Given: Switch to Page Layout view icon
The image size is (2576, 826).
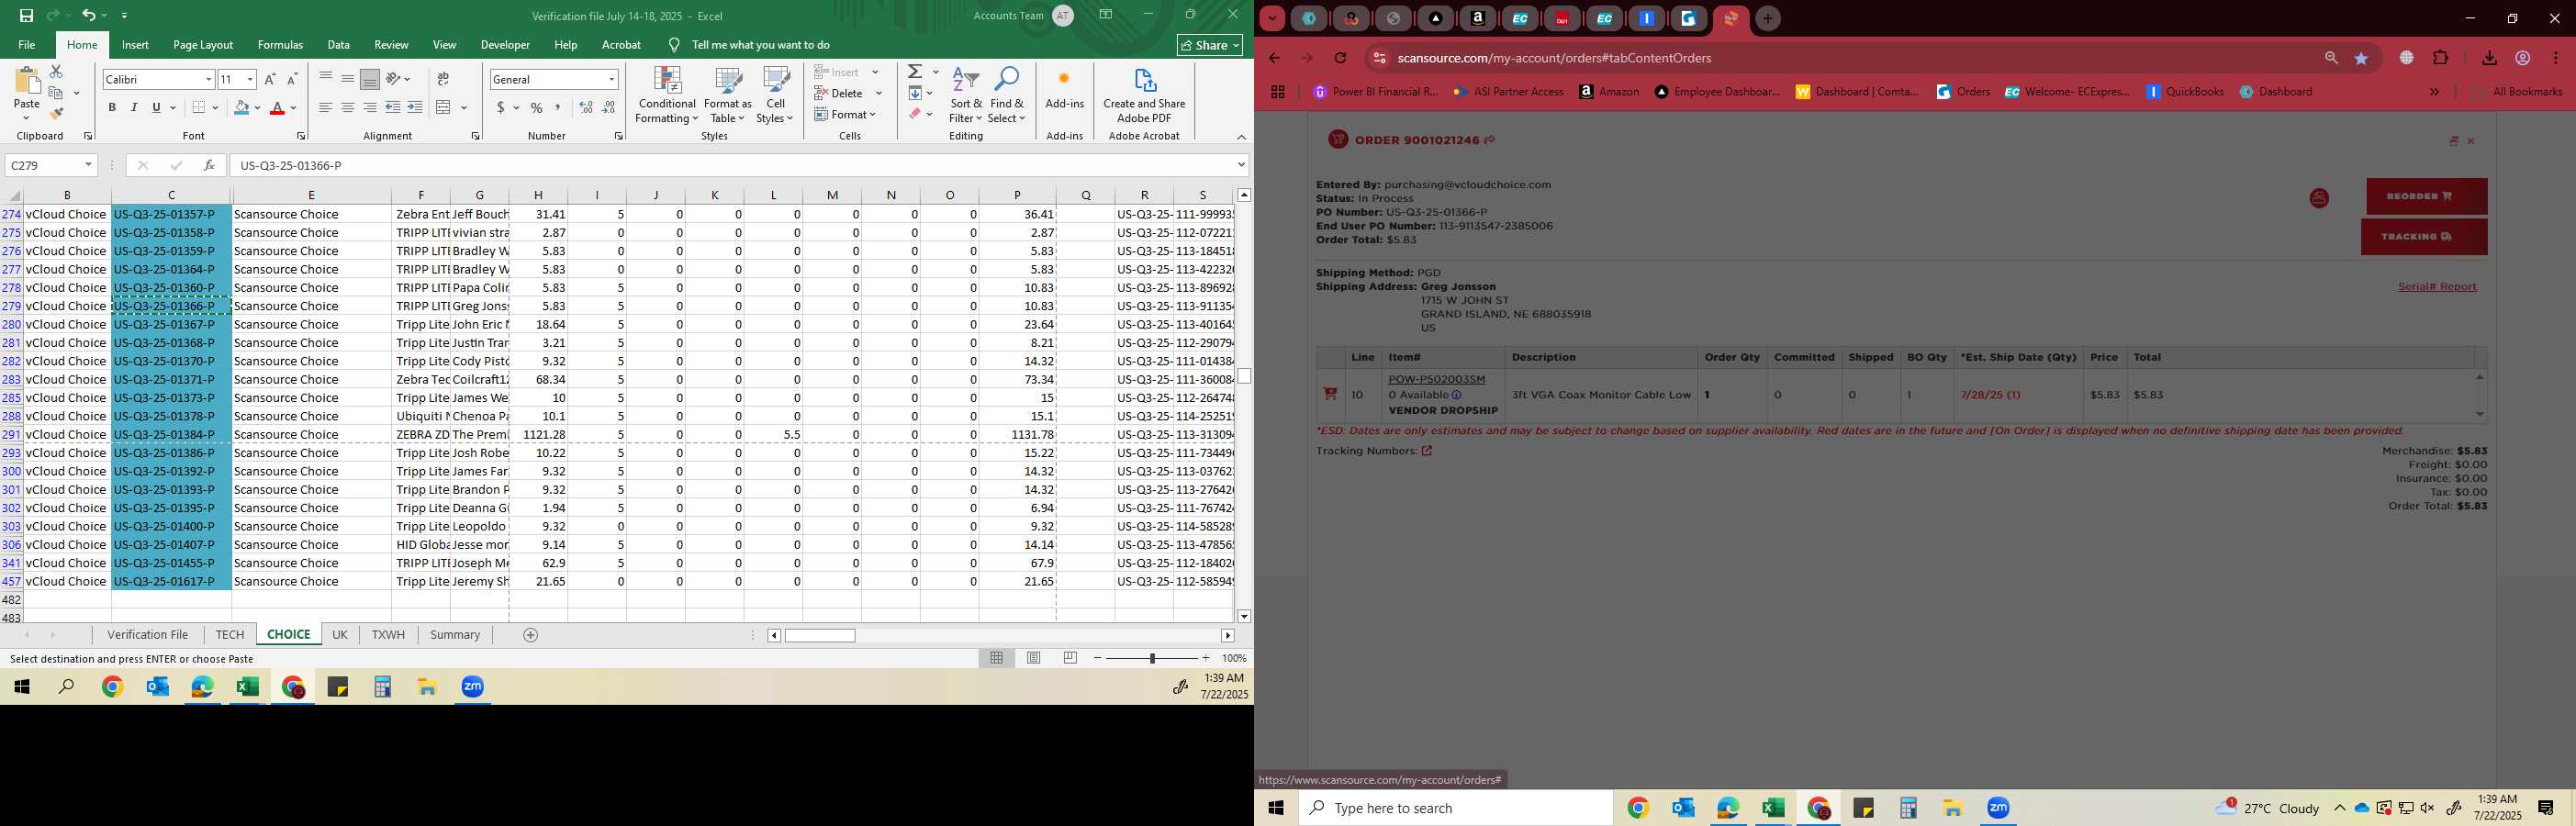Looking at the screenshot, I should 1034,658.
